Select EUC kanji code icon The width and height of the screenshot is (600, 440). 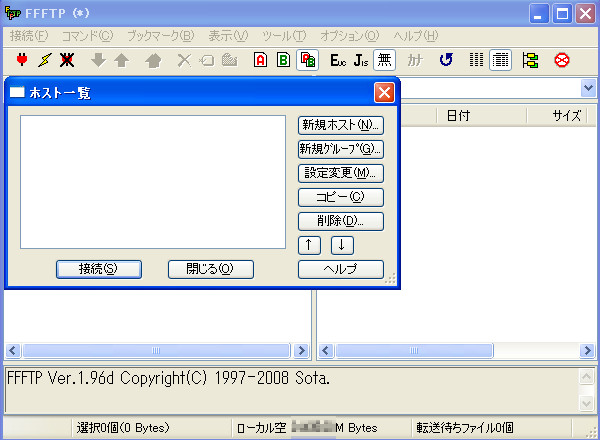click(x=338, y=60)
